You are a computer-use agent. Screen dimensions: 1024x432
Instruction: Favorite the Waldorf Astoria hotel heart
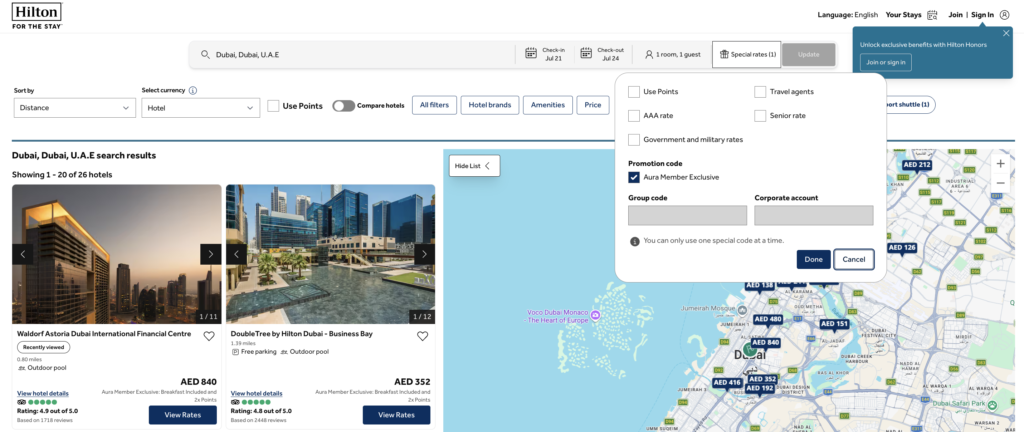coord(208,336)
